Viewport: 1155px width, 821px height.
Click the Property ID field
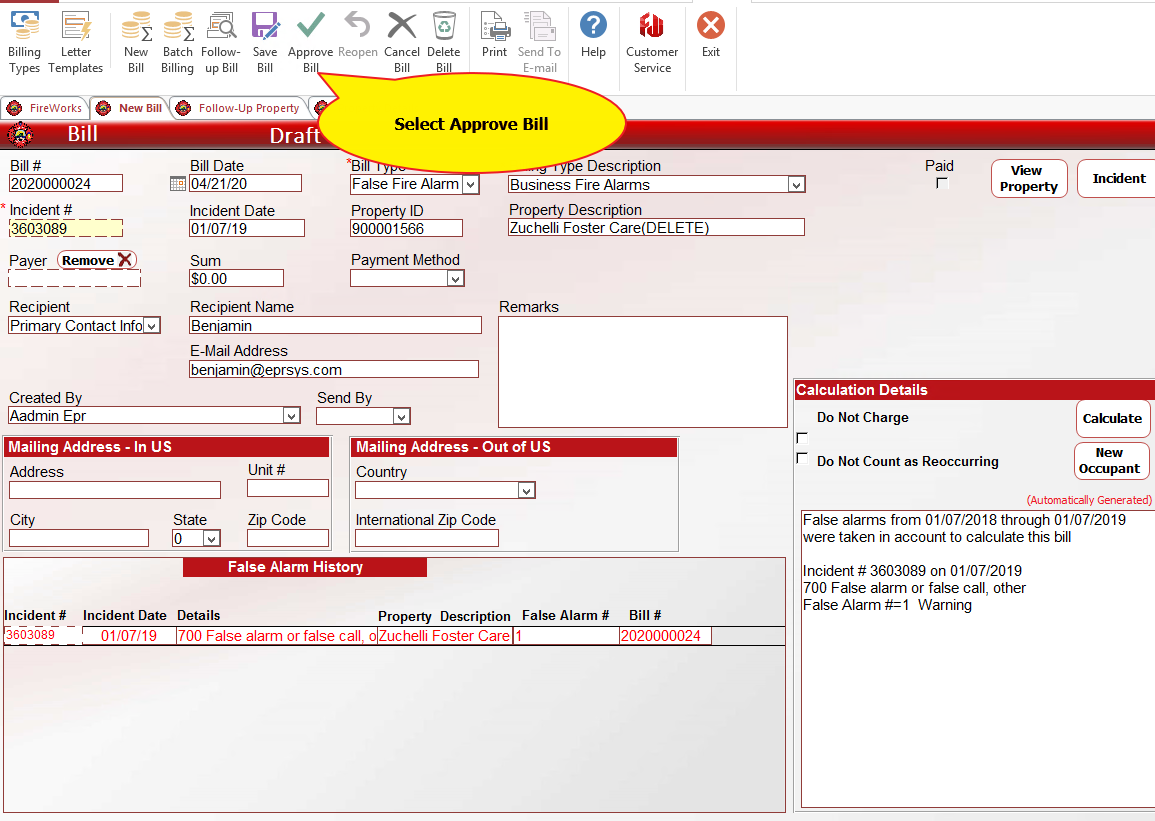click(x=407, y=228)
